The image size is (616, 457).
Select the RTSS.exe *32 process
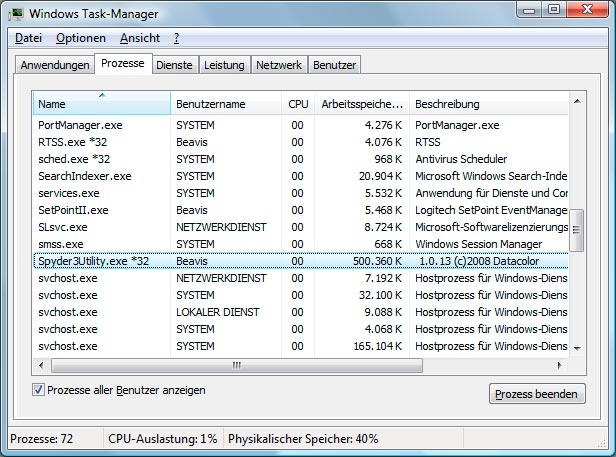[301, 142]
